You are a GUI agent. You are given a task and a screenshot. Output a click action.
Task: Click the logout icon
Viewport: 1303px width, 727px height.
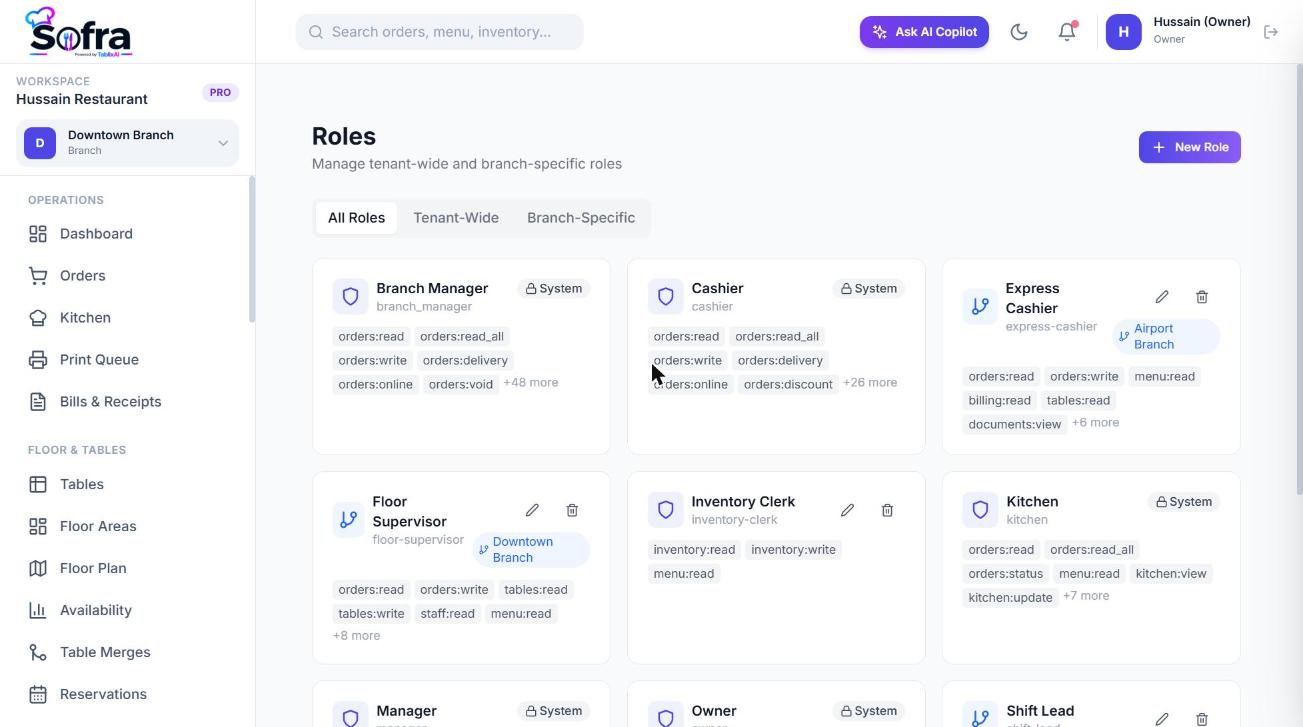[1271, 32]
